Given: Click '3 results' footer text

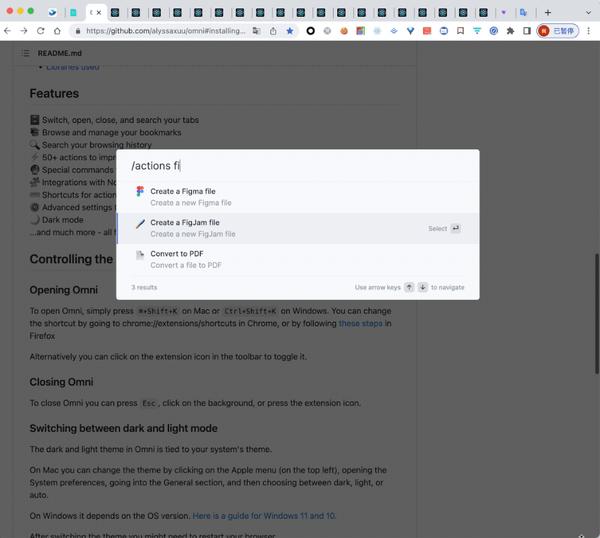Looking at the screenshot, I should pos(144,287).
